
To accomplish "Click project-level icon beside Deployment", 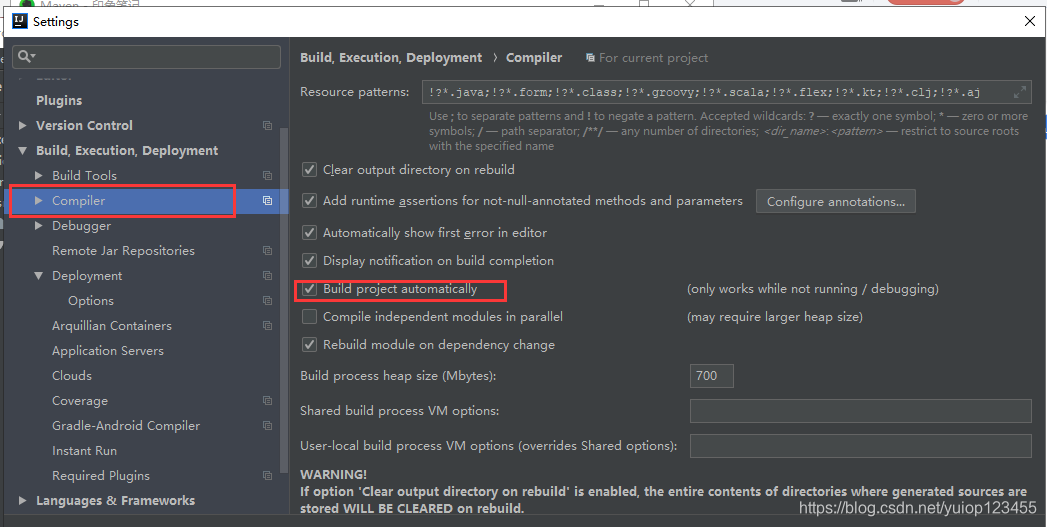I will [267, 276].
